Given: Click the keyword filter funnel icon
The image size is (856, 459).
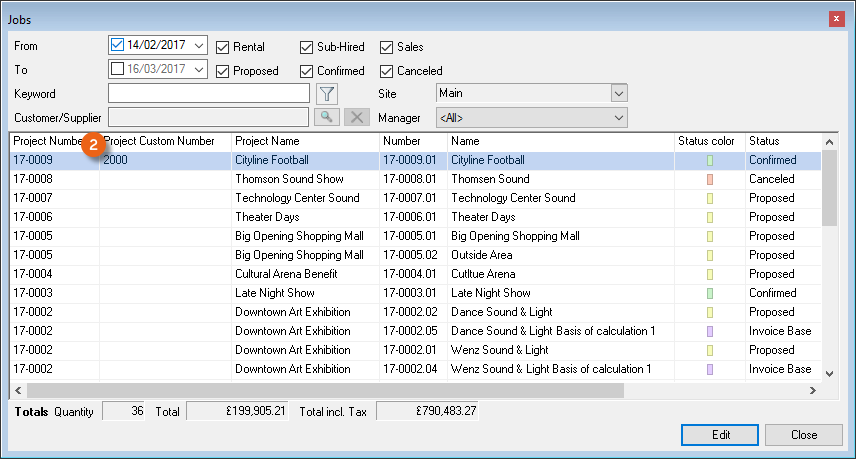Looking at the screenshot, I should [327, 94].
